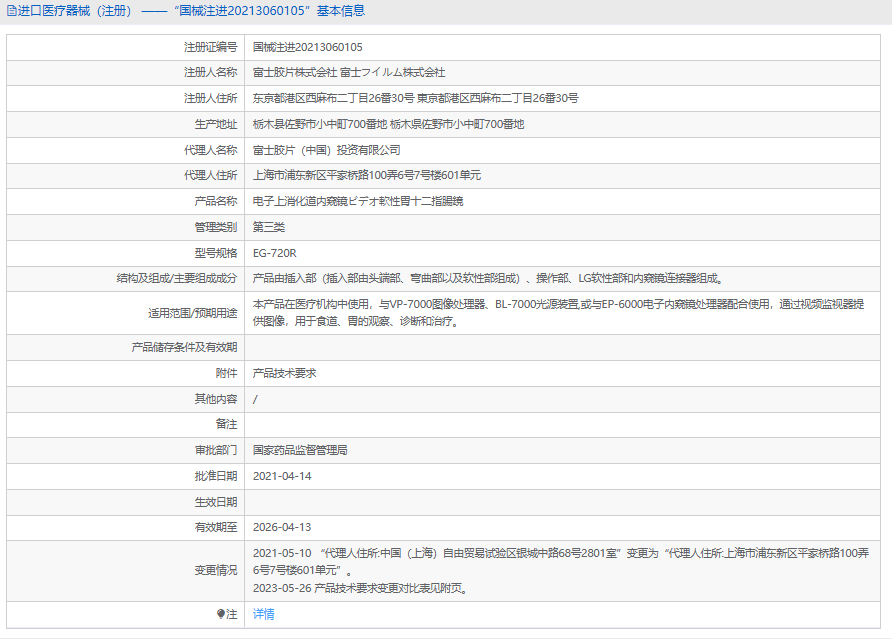Select agent name 富士胶片（中国）投资有限公司

click(327, 150)
